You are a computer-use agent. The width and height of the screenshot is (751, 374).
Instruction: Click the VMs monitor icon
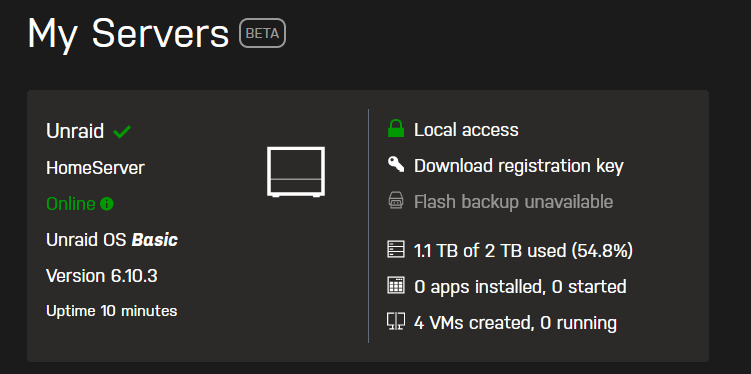[x=396, y=321]
